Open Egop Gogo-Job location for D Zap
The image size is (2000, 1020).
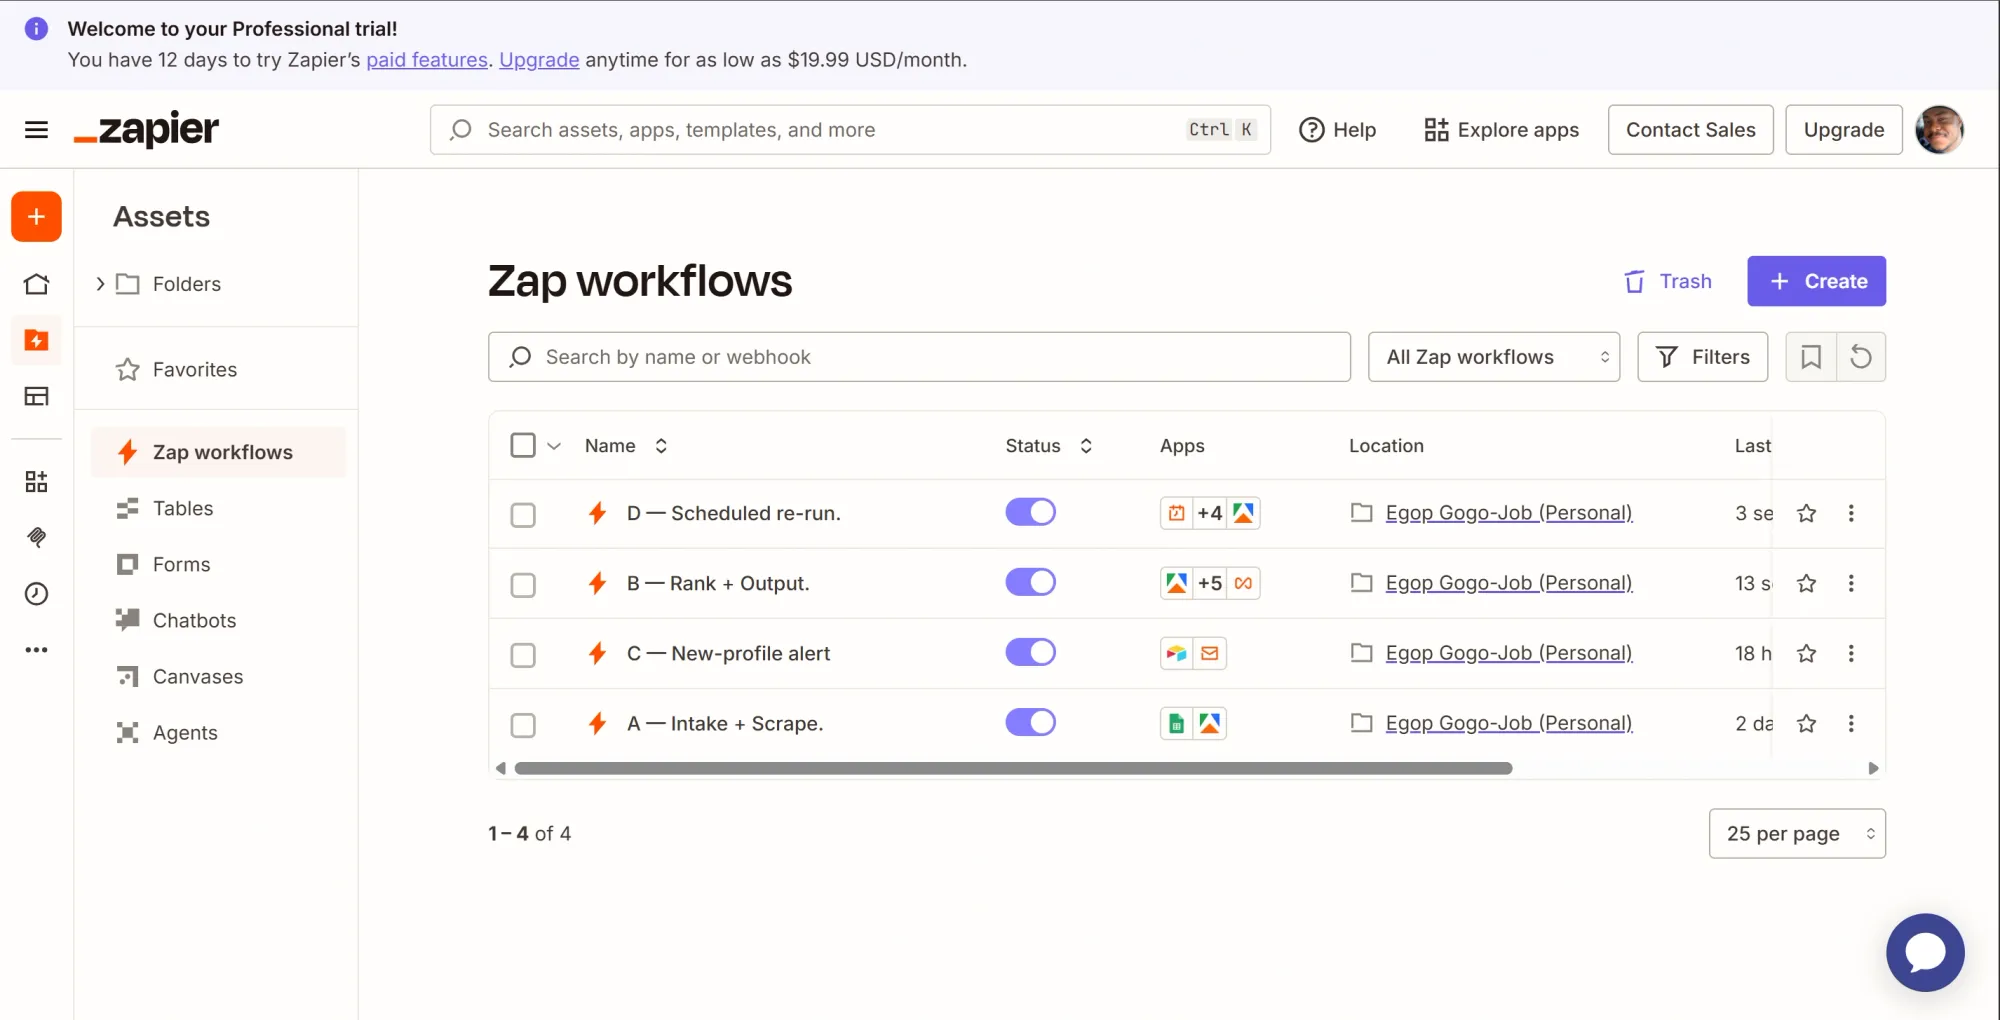pos(1508,513)
